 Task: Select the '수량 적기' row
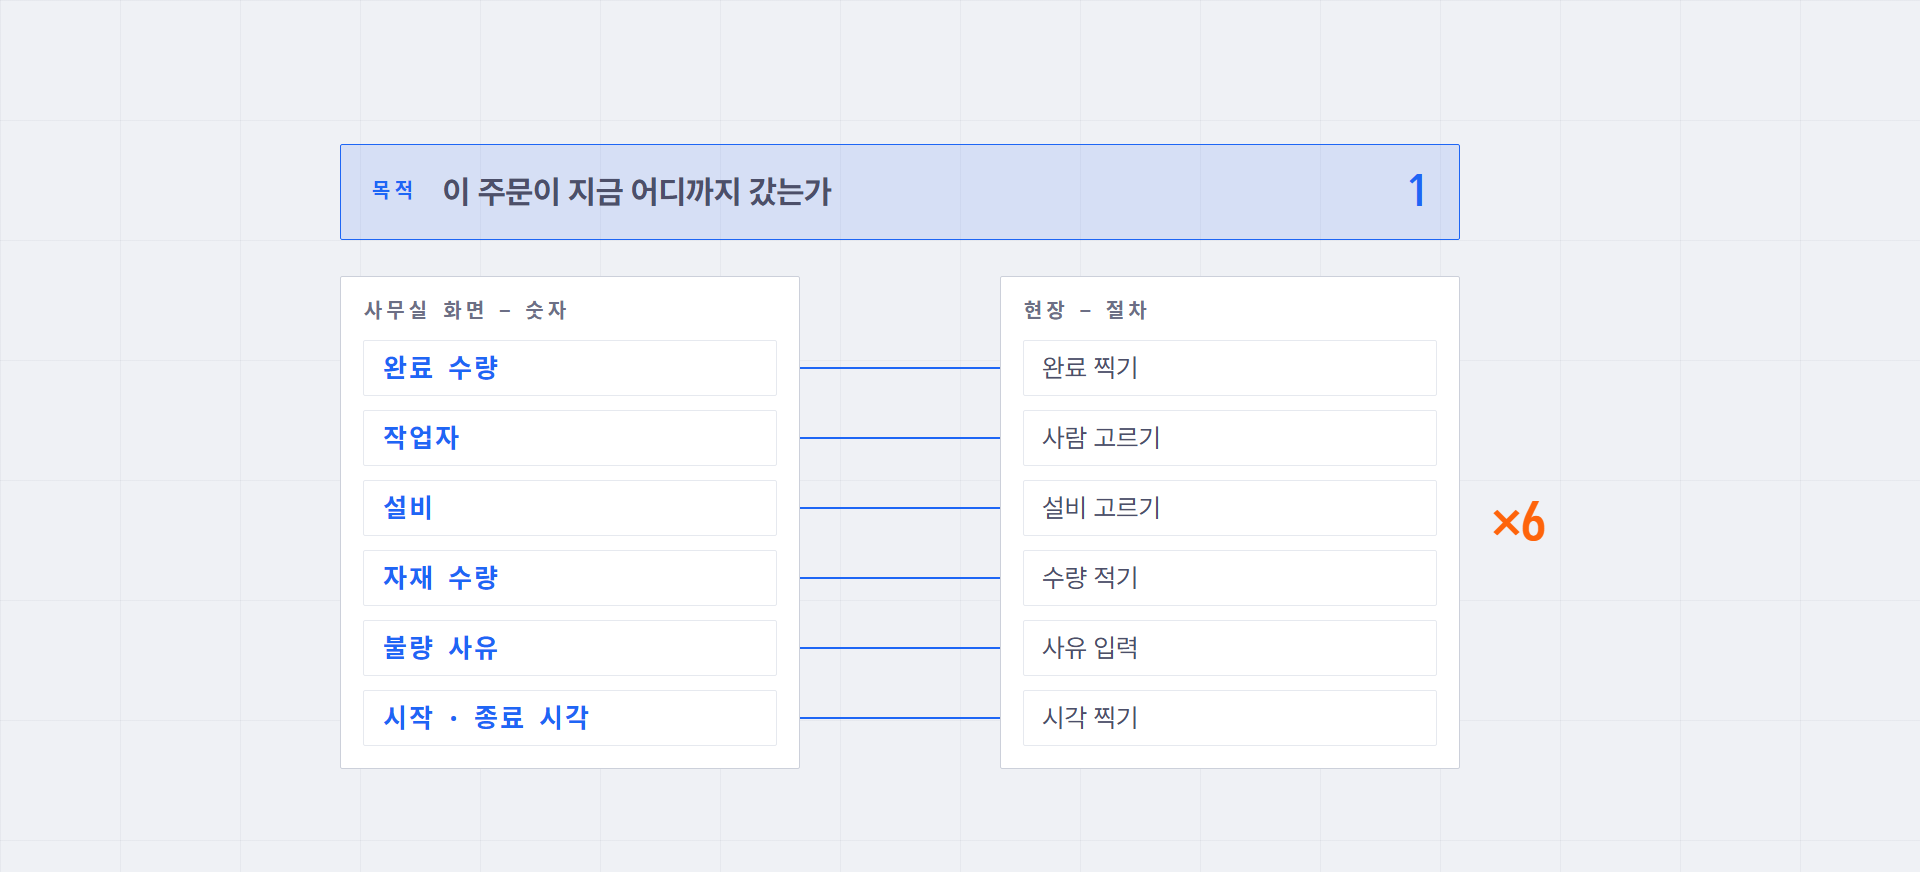pyautogui.click(x=1230, y=578)
